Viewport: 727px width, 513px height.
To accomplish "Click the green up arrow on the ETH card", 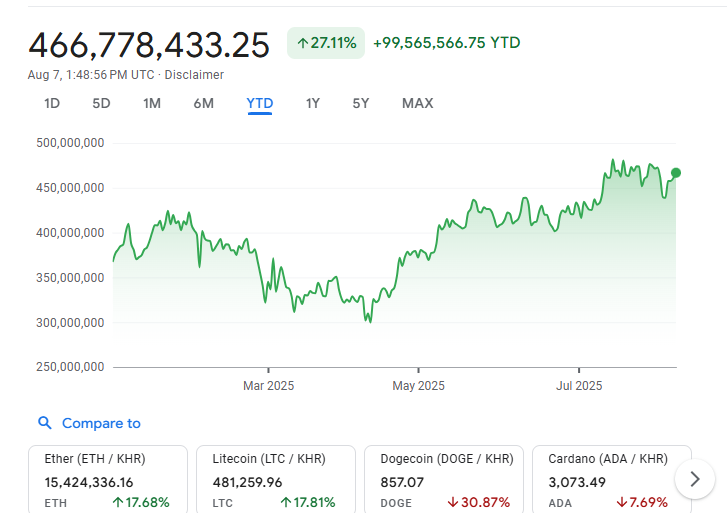I will pyautogui.click(x=118, y=502).
